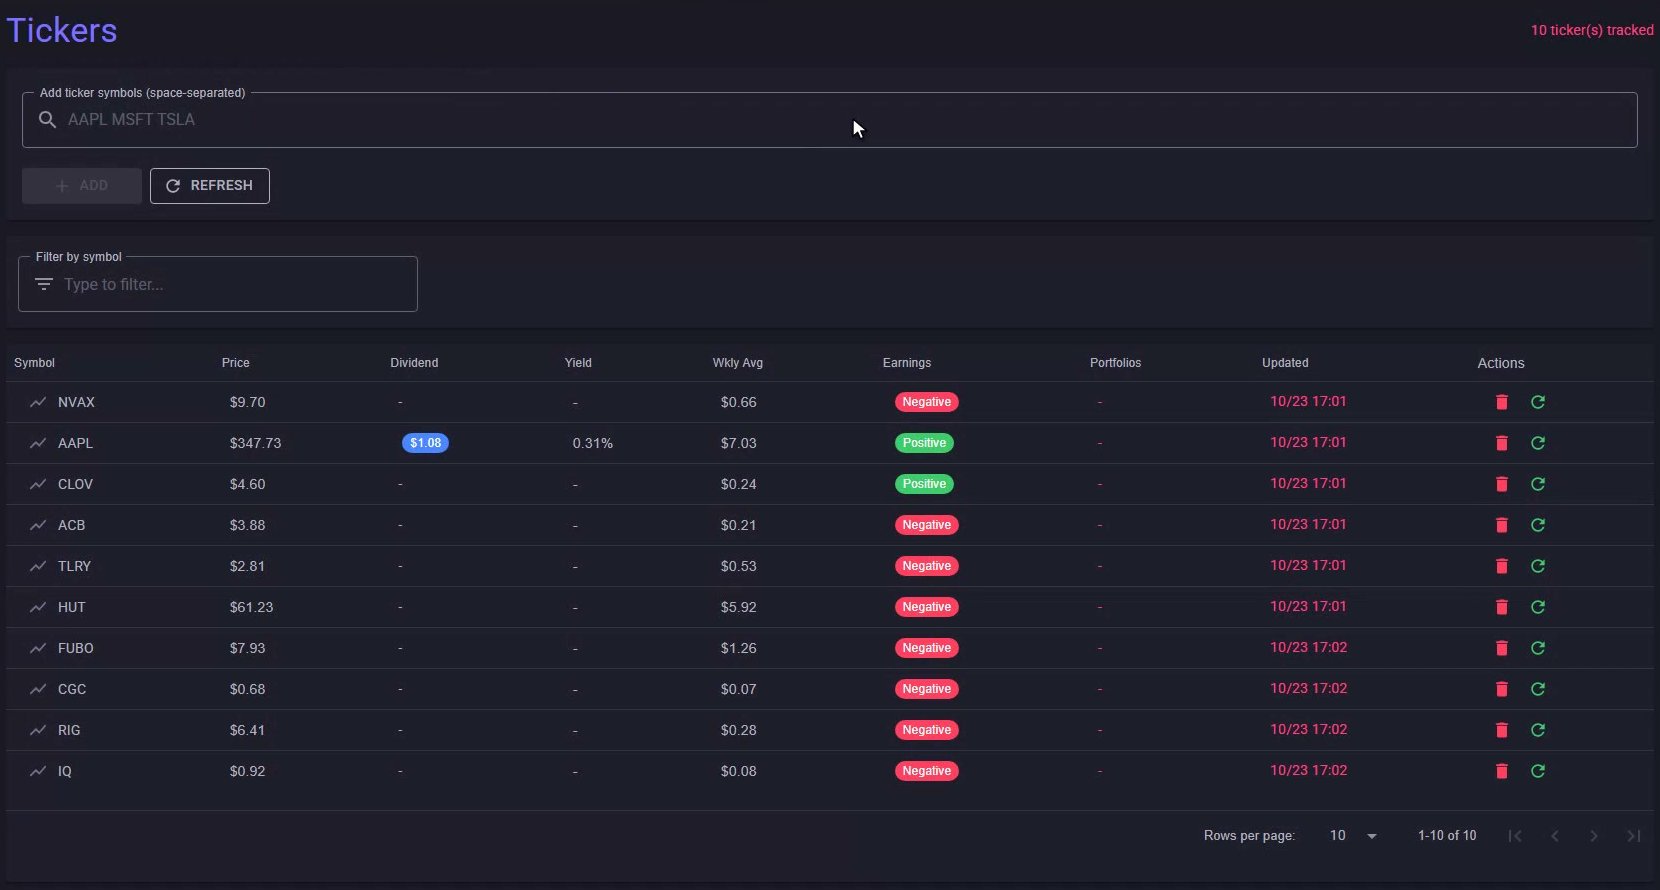Image resolution: width=1660 pixels, height=890 pixels.
Task: Click the RIG symbol text
Action: pyautogui.click(x=69, y=730)
